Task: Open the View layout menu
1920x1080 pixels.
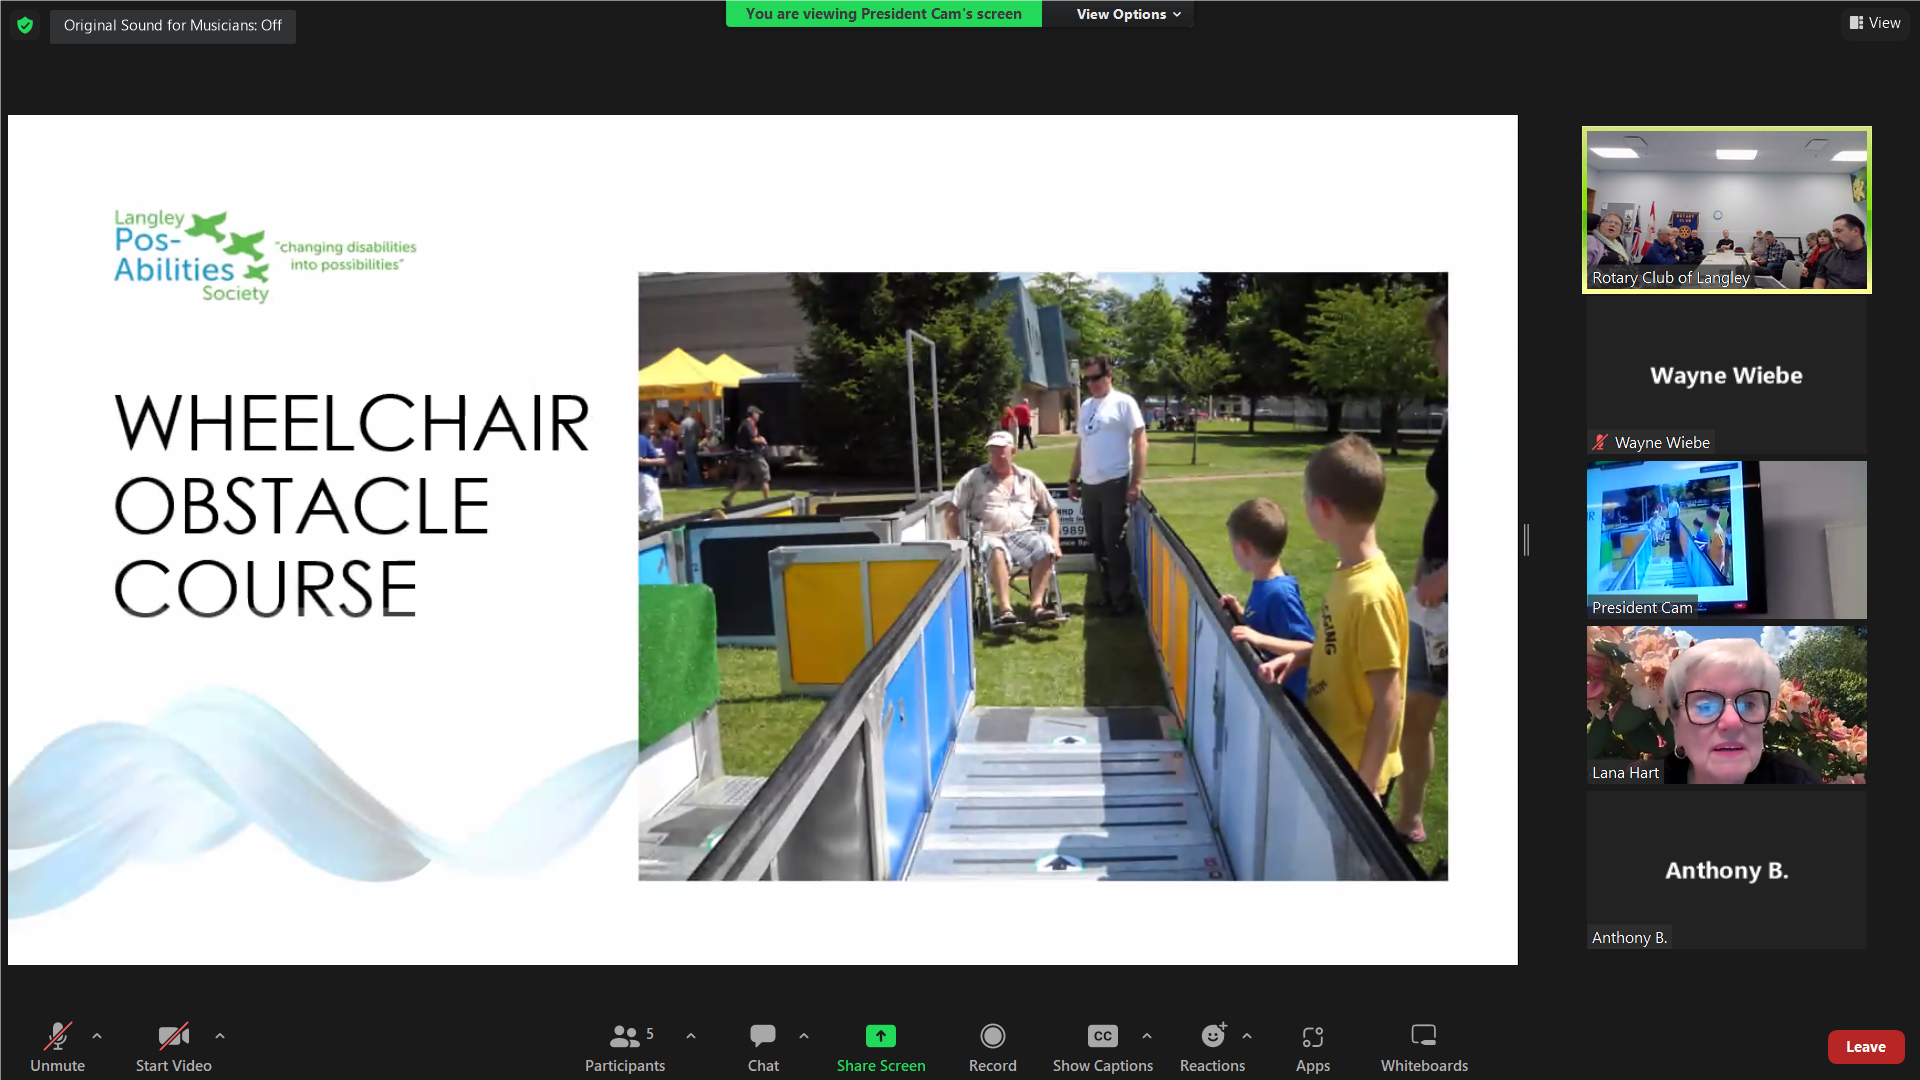Action: point(1875,23)
